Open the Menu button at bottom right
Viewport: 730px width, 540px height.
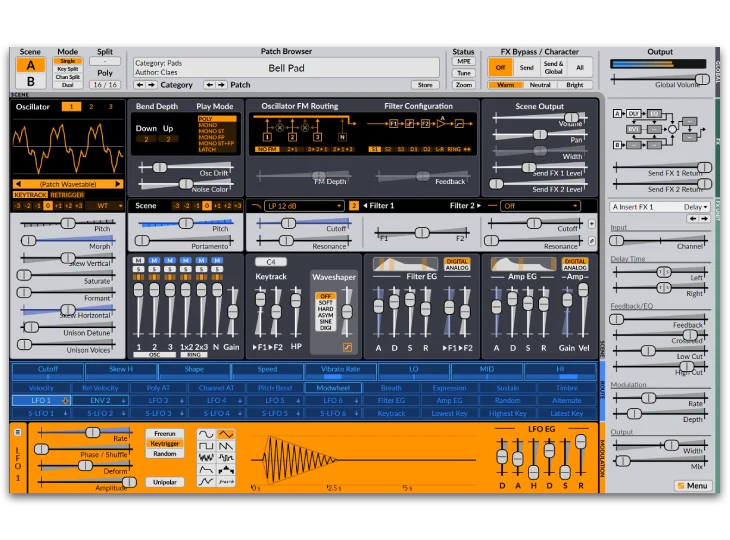click(x=692, y=486)
